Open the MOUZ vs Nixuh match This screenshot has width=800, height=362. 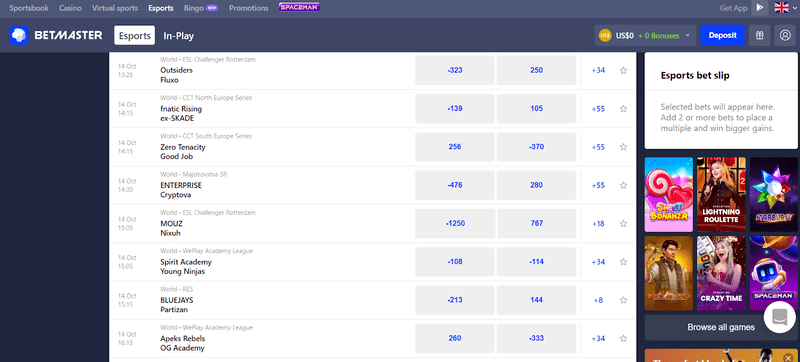tap(171, 228)
